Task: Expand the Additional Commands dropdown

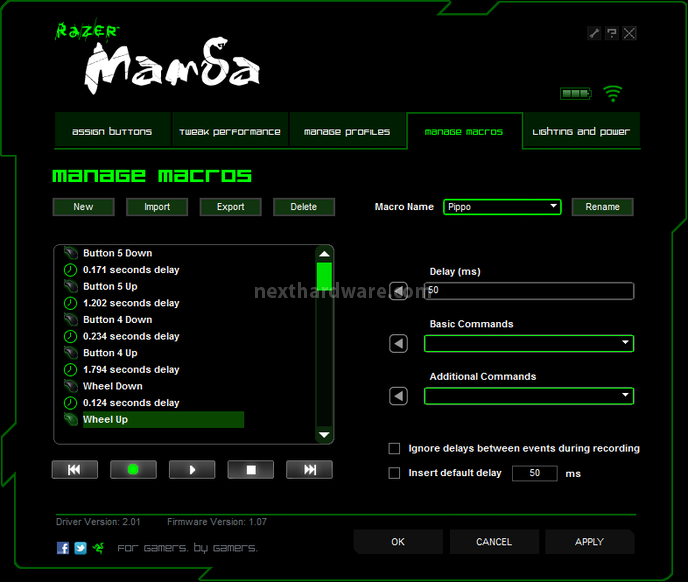Action: click(529, 396)
